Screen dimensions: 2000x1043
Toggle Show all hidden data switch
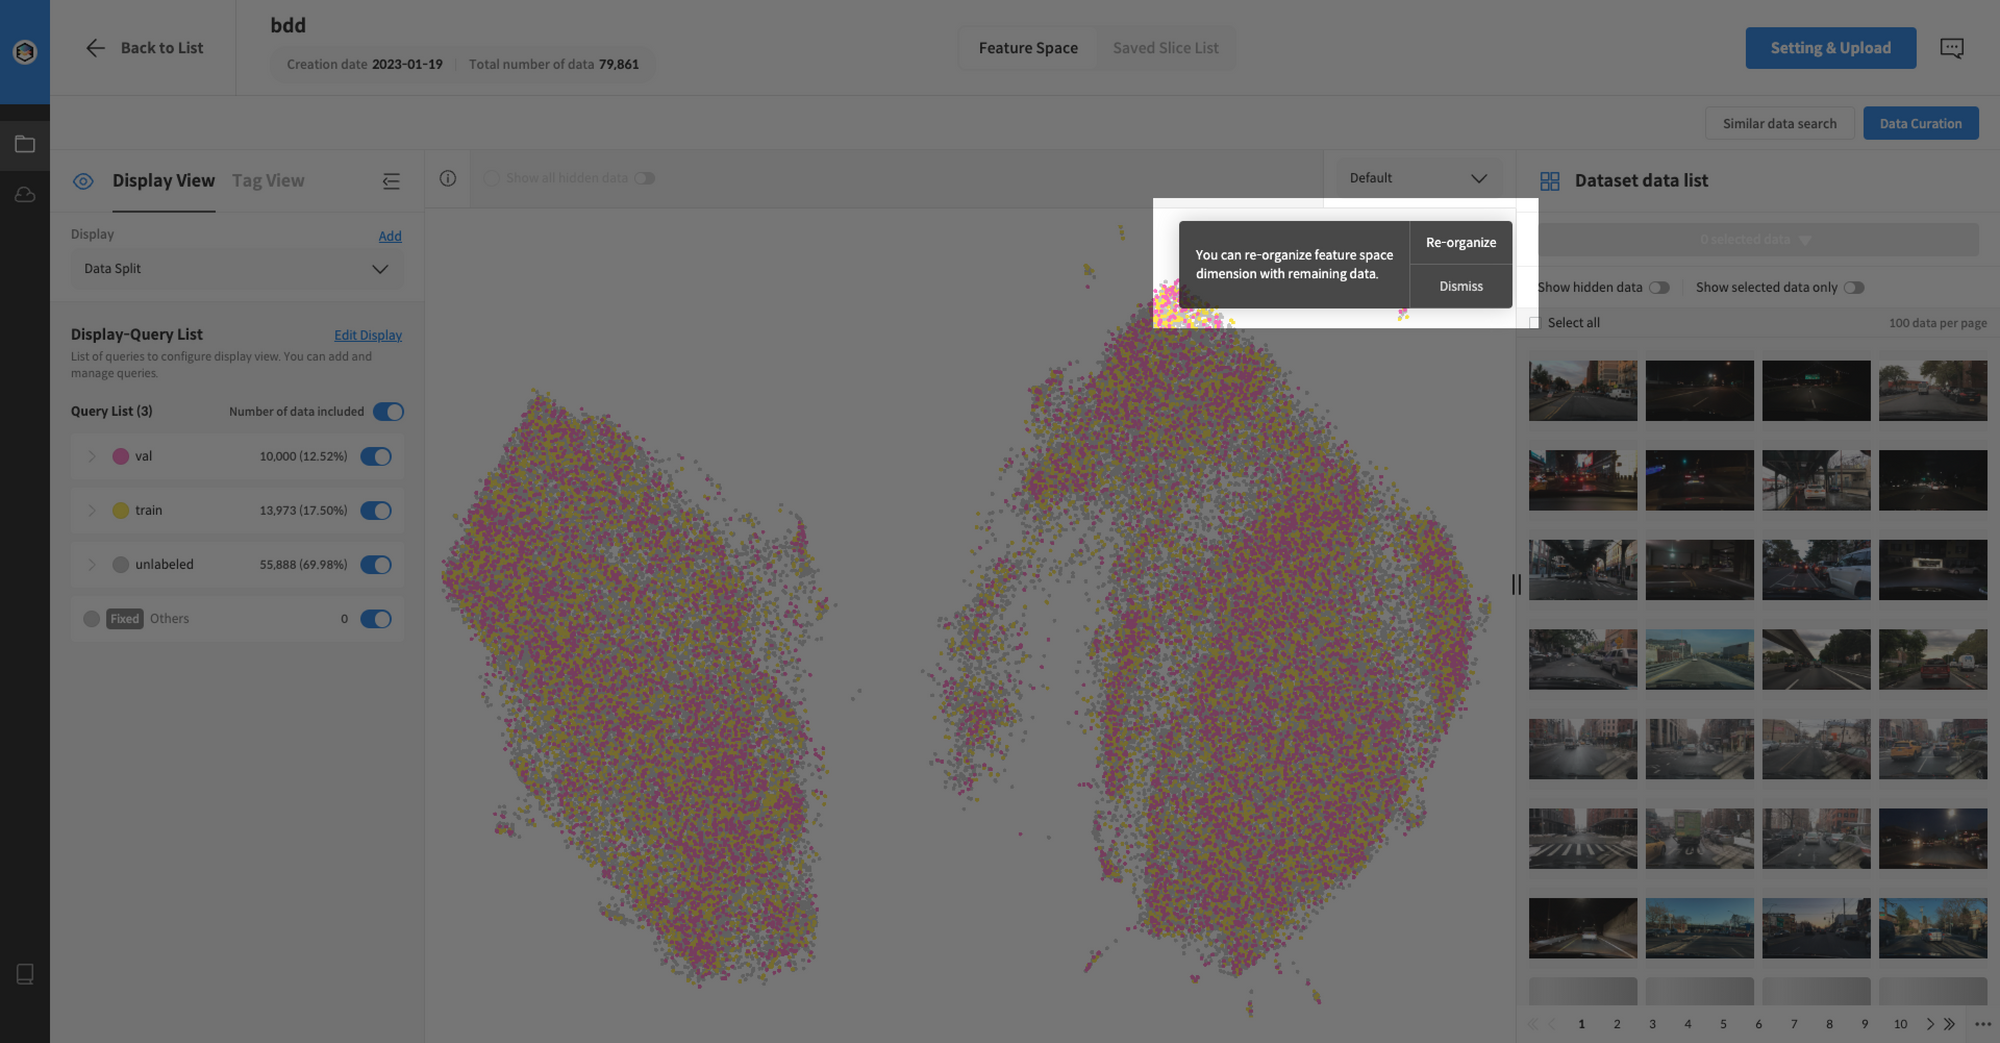(x=644, y=178)
